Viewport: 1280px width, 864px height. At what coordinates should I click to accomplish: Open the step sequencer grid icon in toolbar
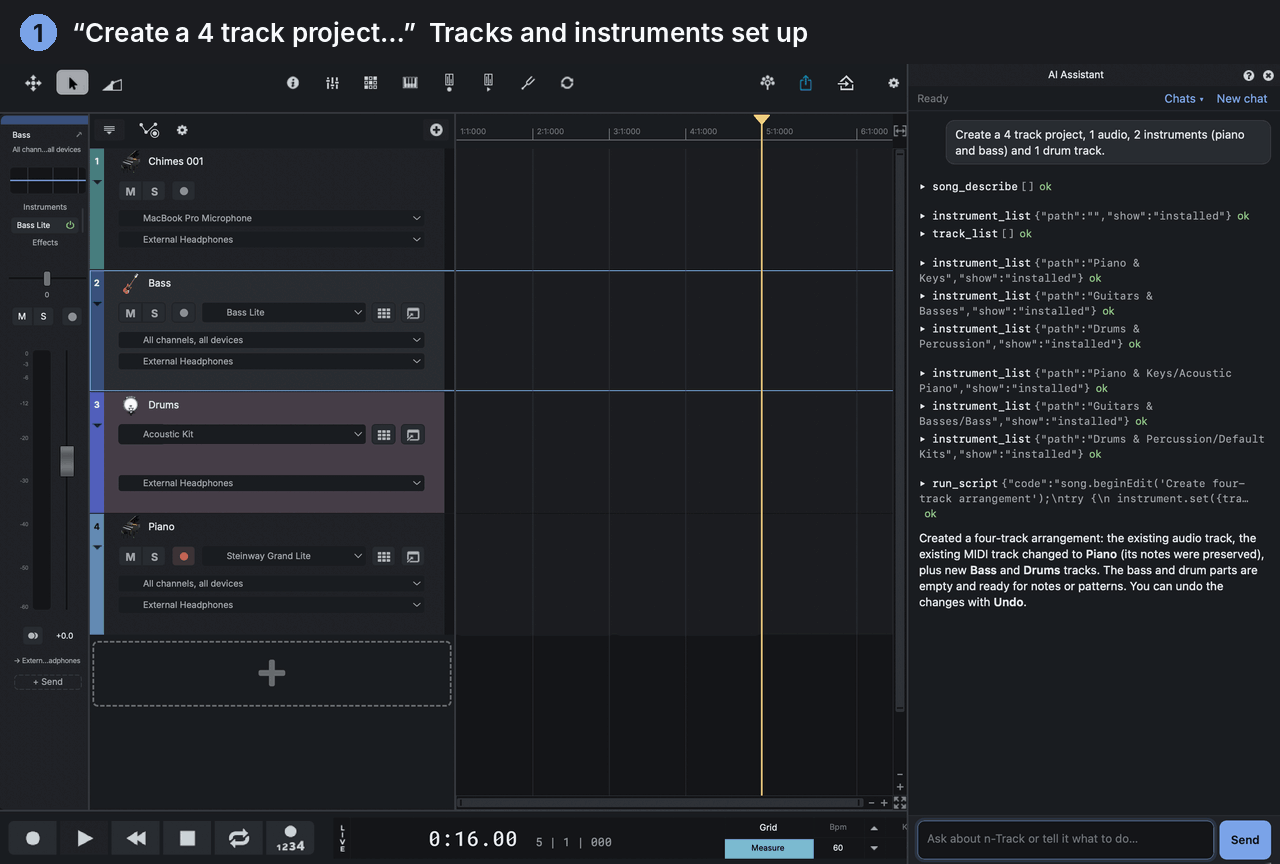click(371, 83)
